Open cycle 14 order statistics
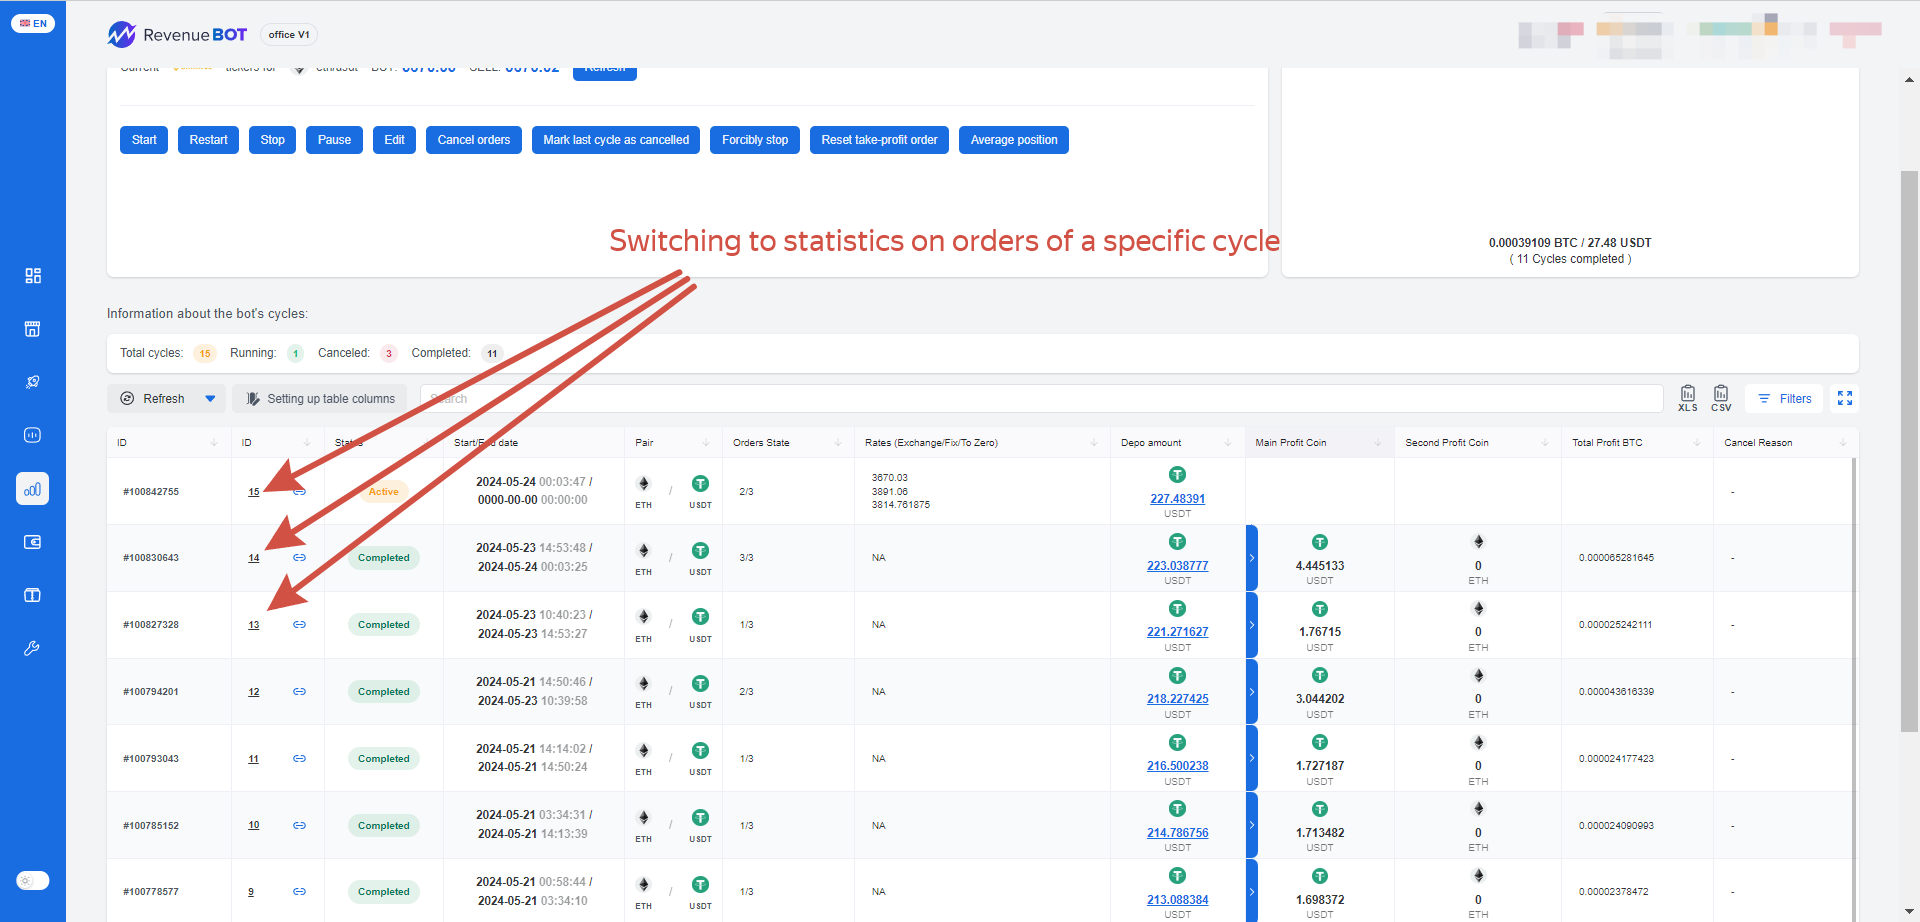1920x922 pixels. (x=254, y=558)
